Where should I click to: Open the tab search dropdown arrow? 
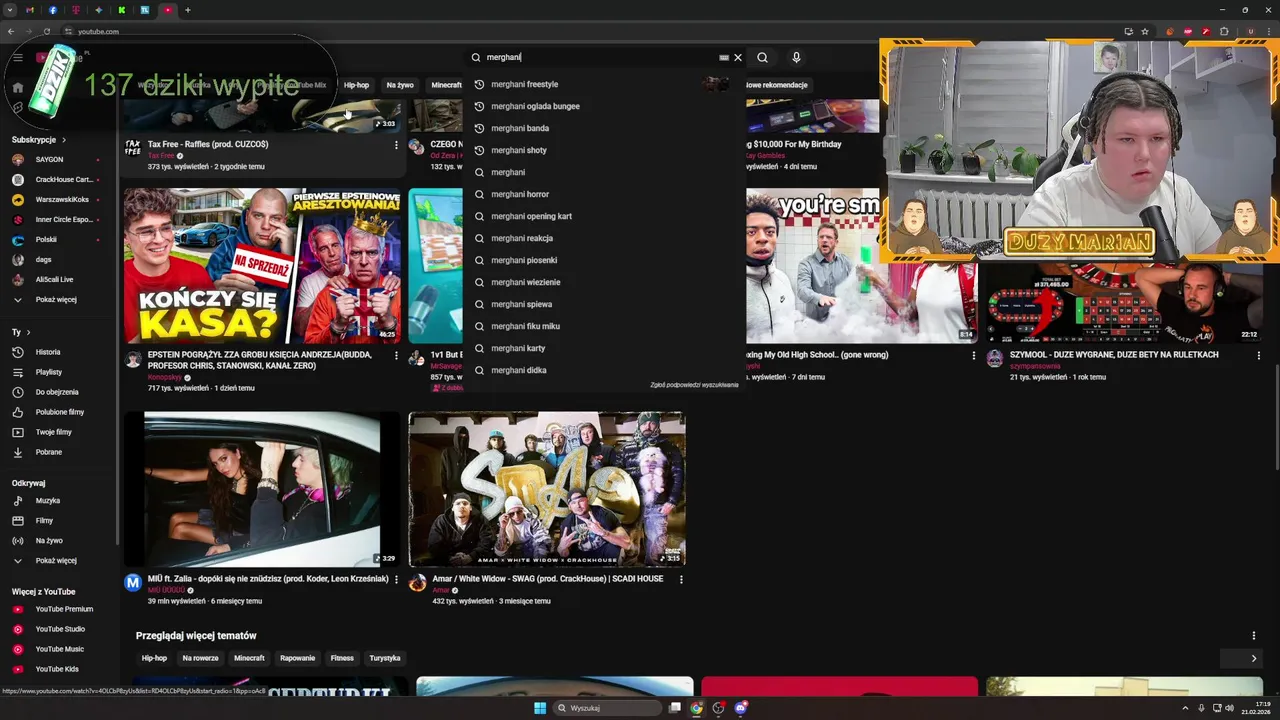(11, 10)
